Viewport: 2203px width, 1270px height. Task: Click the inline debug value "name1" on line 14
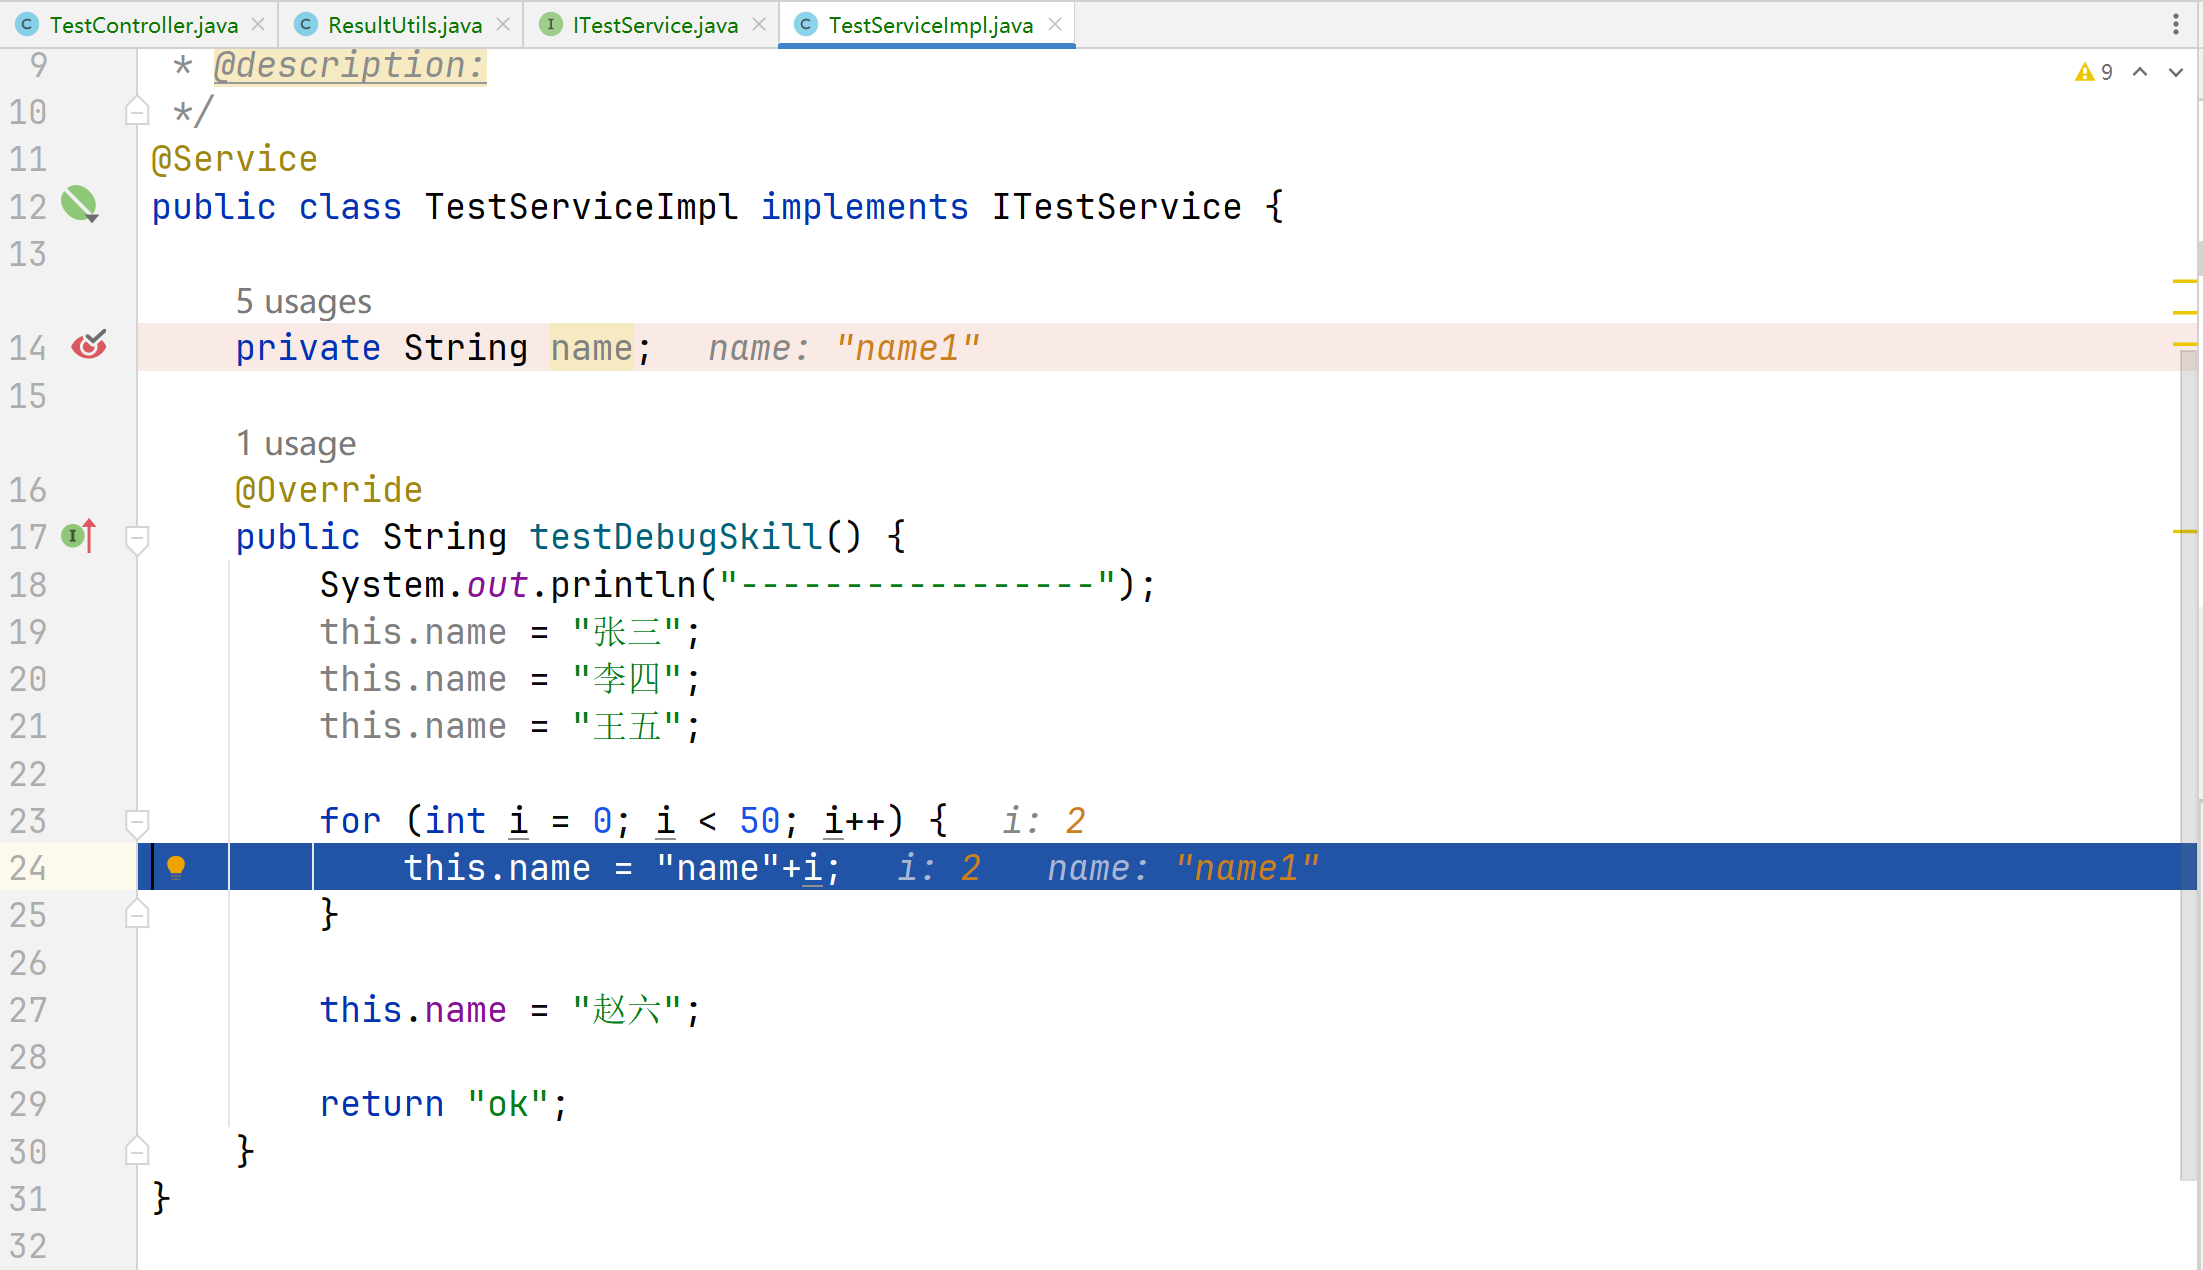[907, 348]
